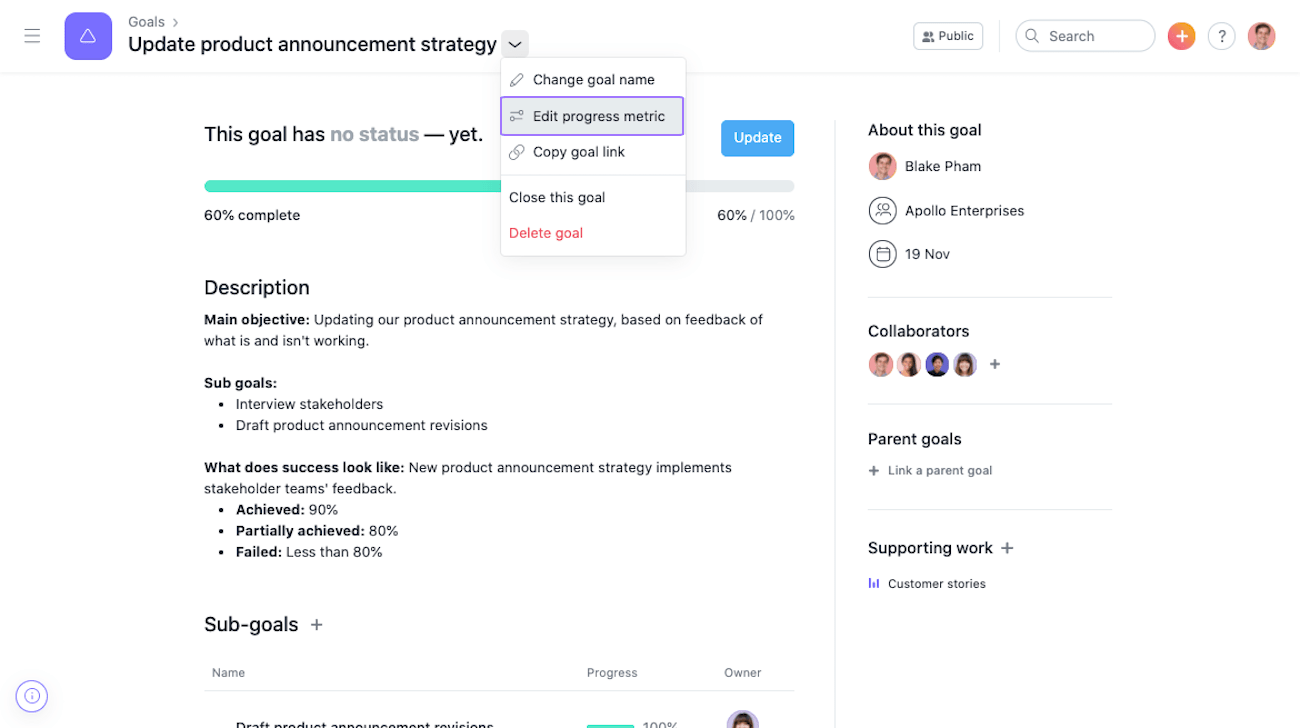Collapse the goal name dropdown arrow
The width and height of the screenshot is (1300, 728).
coord(515,44)
